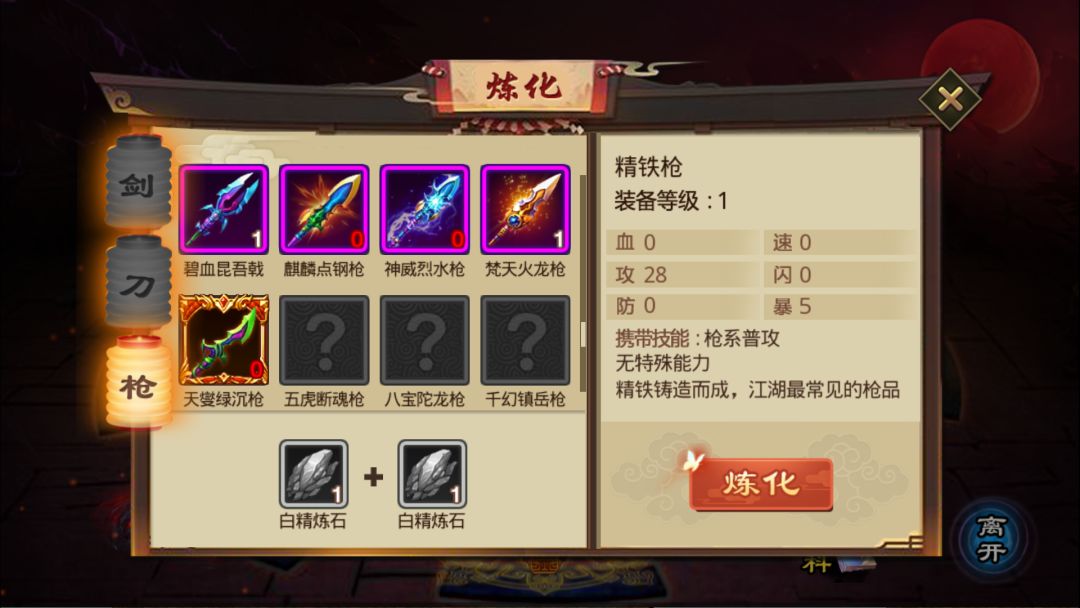Click the 携带技能 skill description text
The width and height of the screenshot is (1080, 608).
[698, 338]
